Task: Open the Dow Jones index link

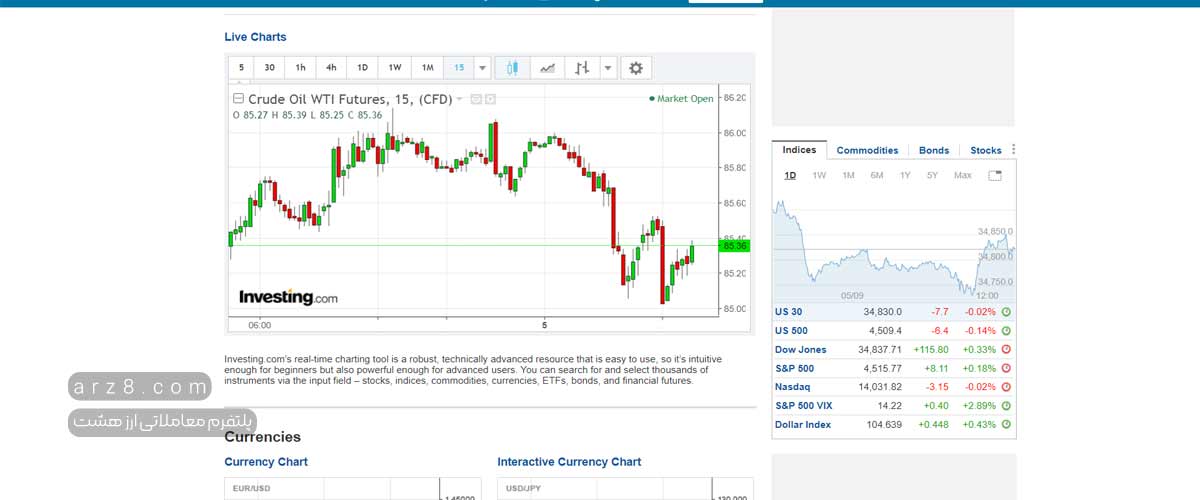Action: pos(800,350)
